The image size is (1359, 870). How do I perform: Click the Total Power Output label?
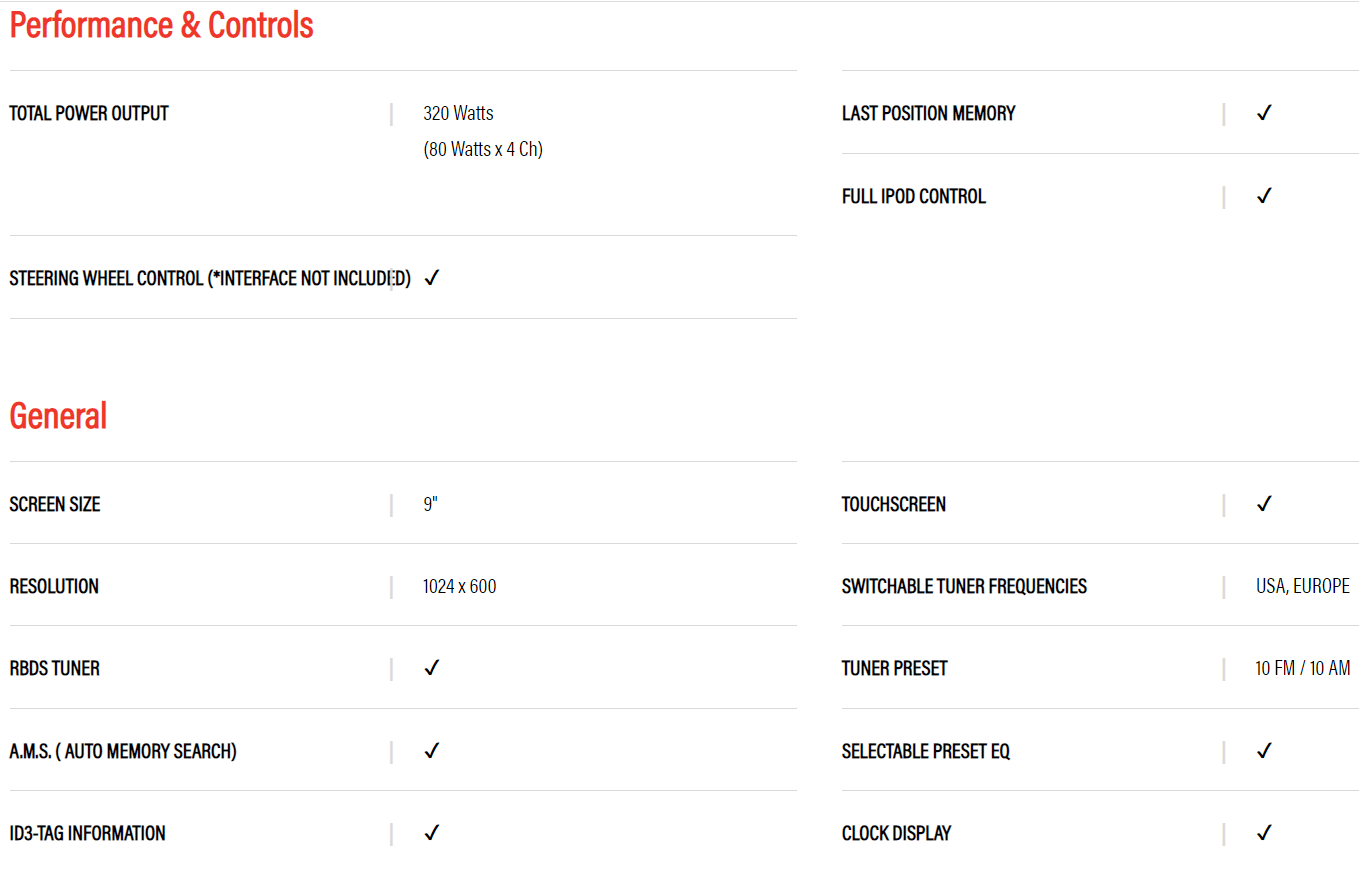click(89, 113)
